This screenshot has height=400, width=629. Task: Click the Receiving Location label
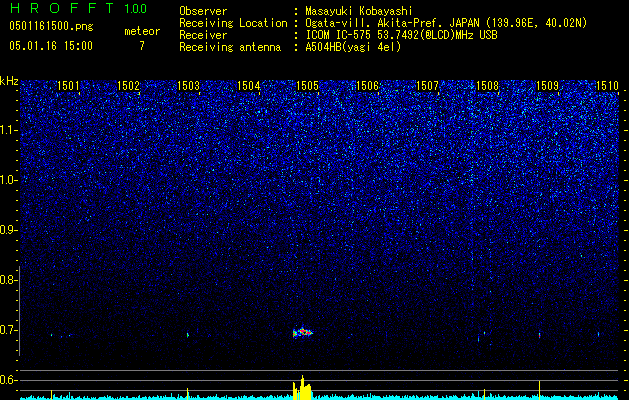click(x=233, y=23)
